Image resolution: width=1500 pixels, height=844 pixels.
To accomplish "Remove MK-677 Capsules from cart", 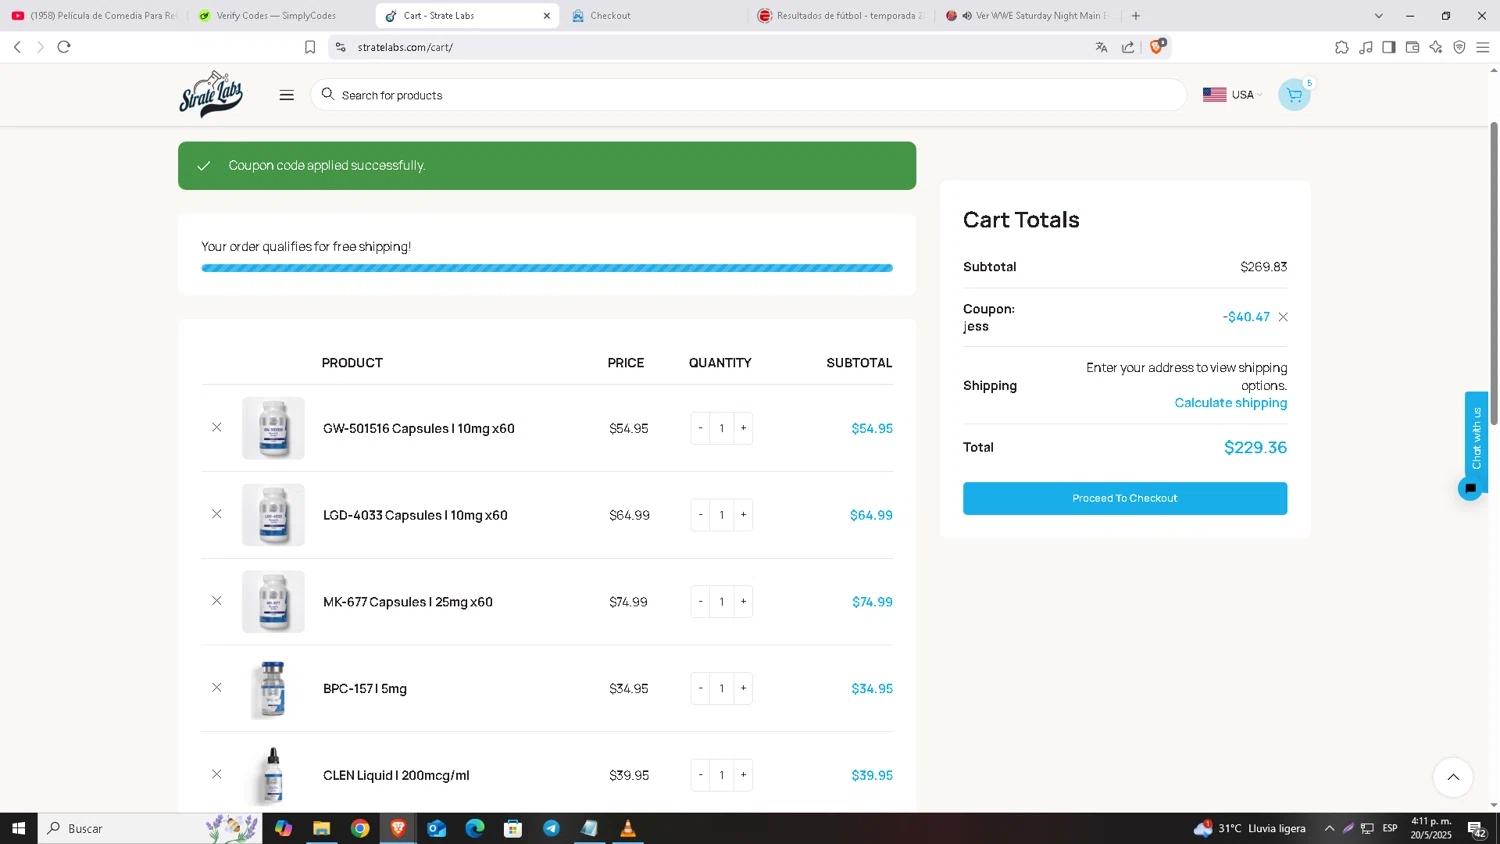I will tap(216, 601).
